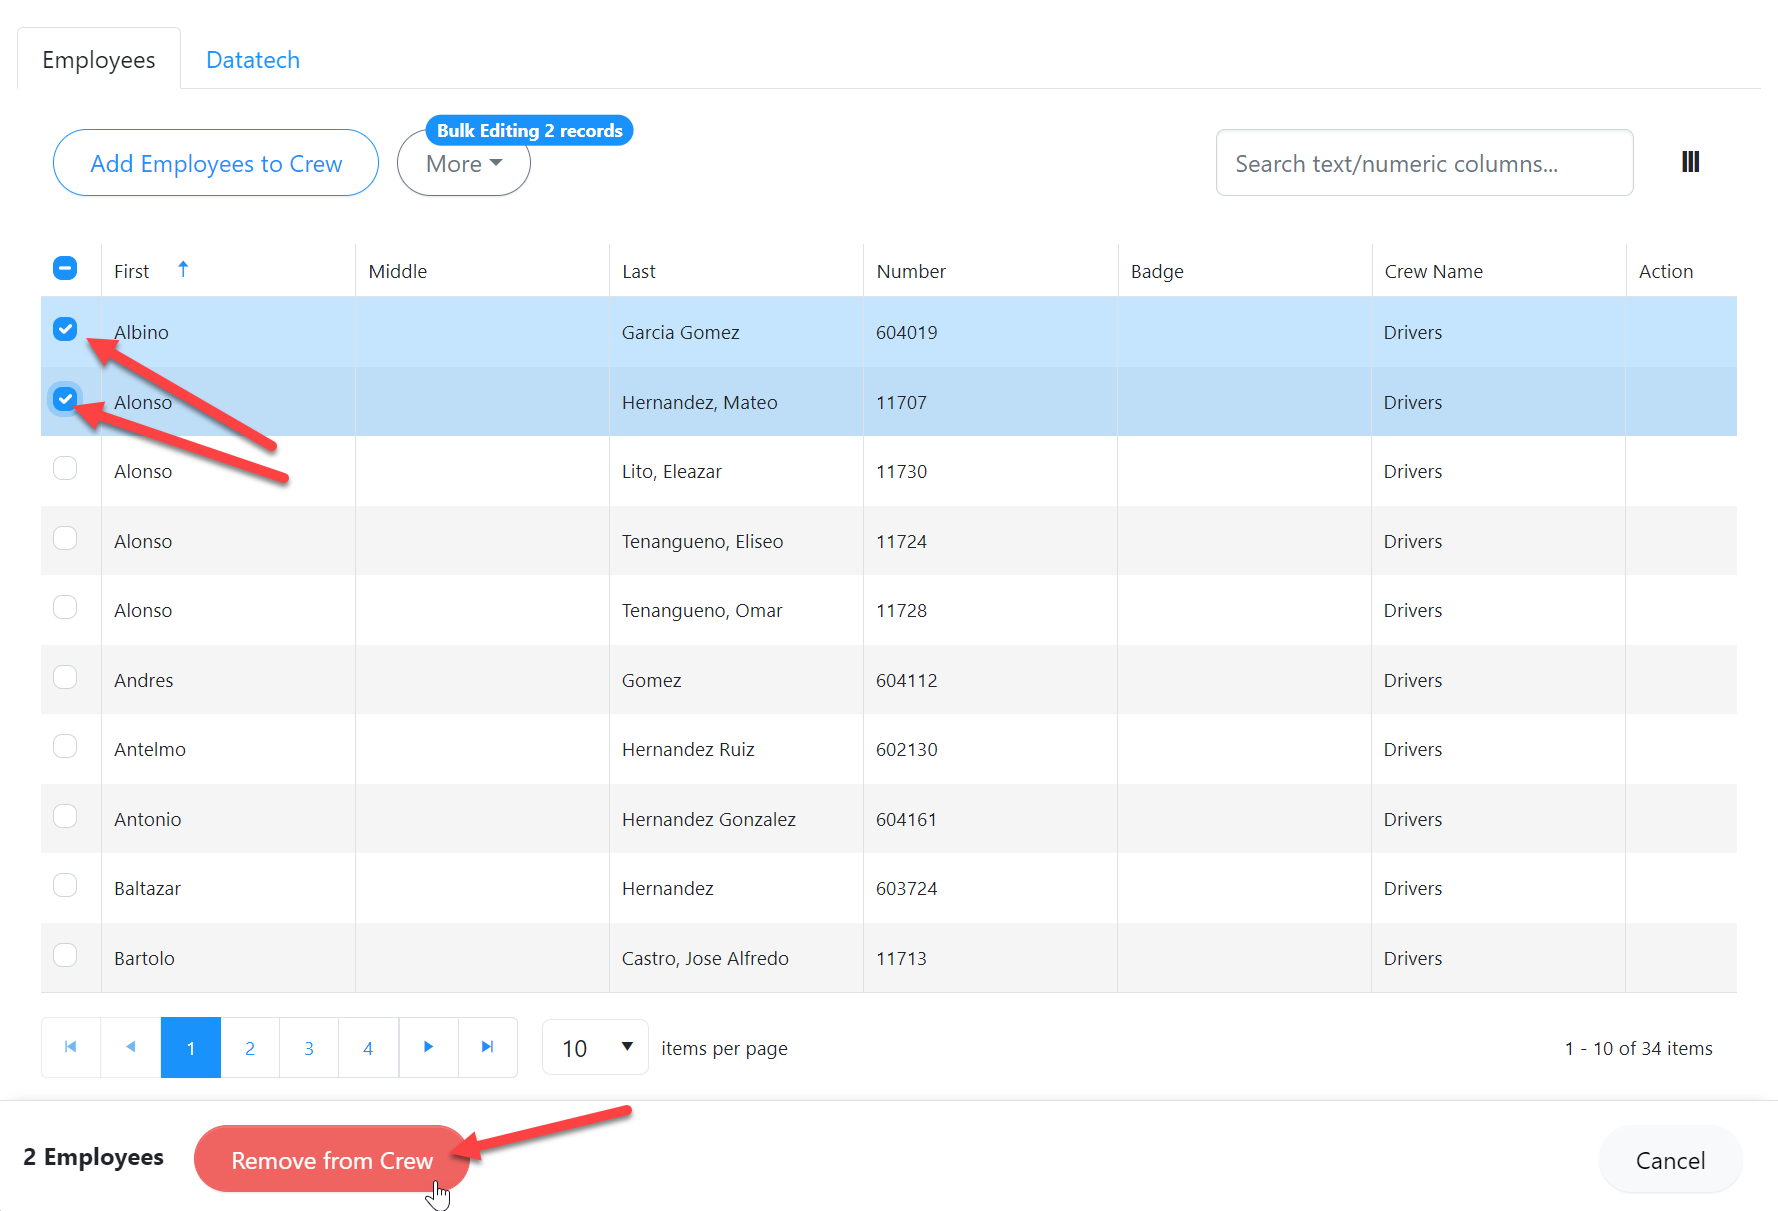Tick the checkbox for Bartolo Castro
Screen dimensions: 1778x1211
tap(65, 955)
